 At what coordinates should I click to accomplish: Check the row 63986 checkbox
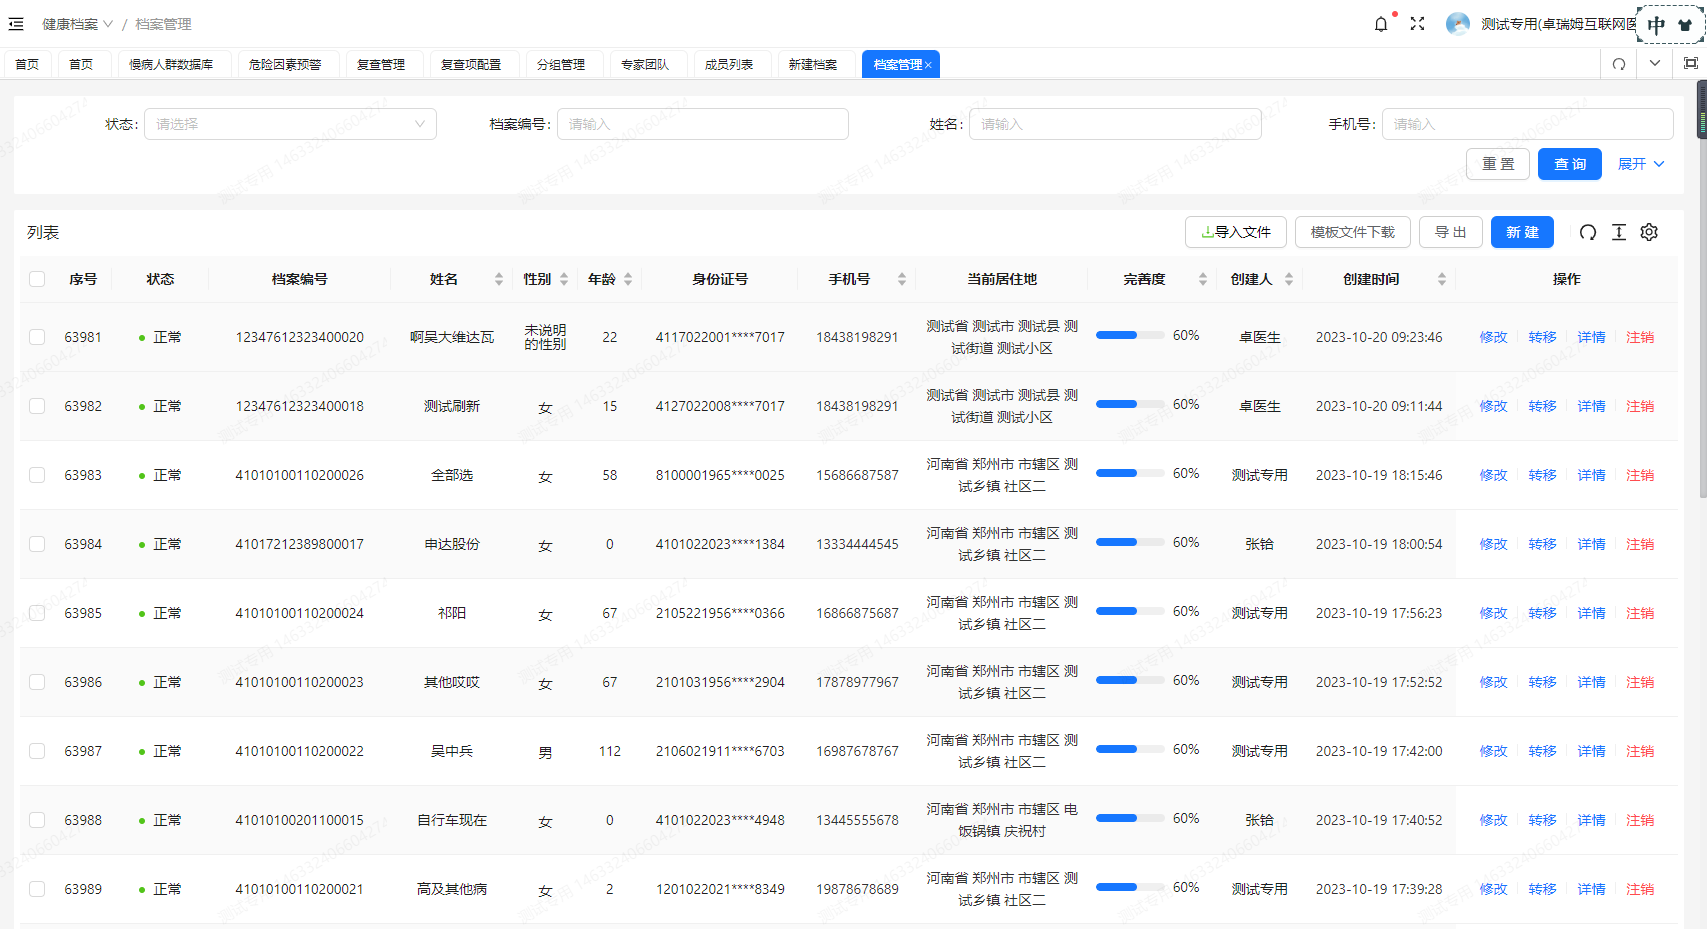click(x=37, y=682)
